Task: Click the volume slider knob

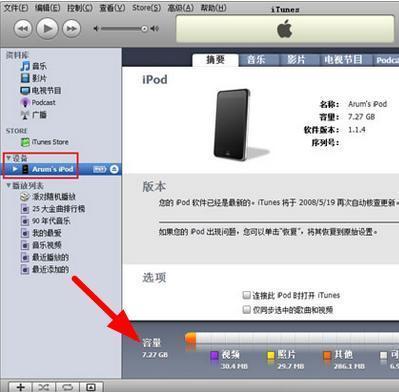Action: (144, 29)
